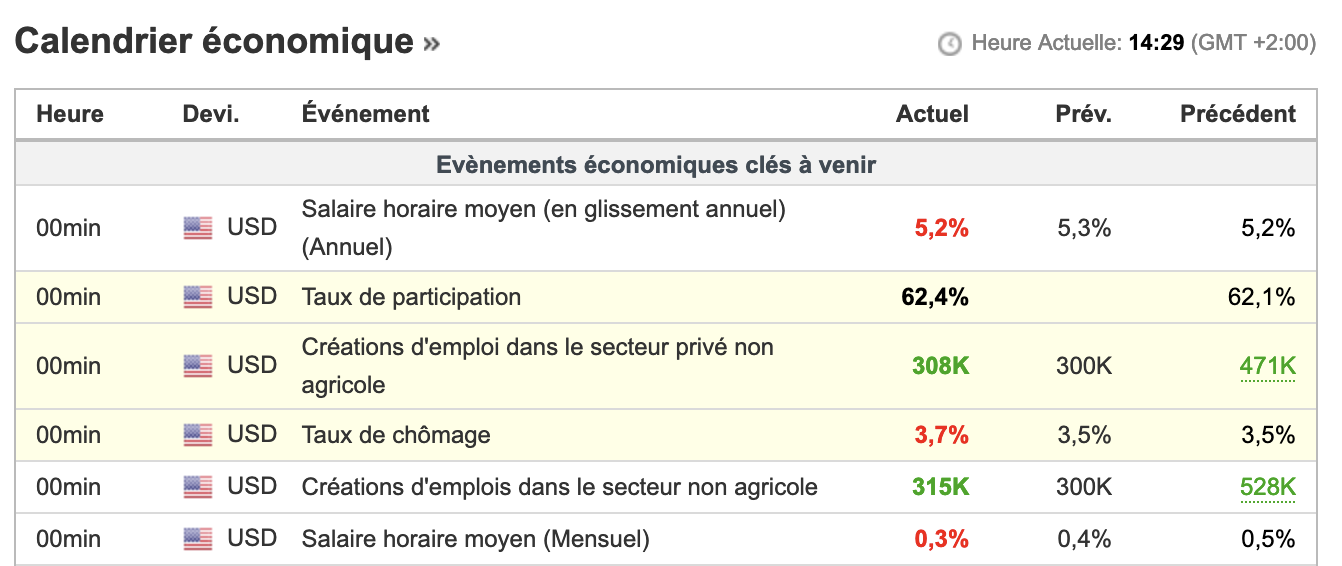Viewport: 1342px width, 566px height.
Task: Click US flag next to Salaire horaire moyen (Mensuel)
Action: click(x=198, y=539)
